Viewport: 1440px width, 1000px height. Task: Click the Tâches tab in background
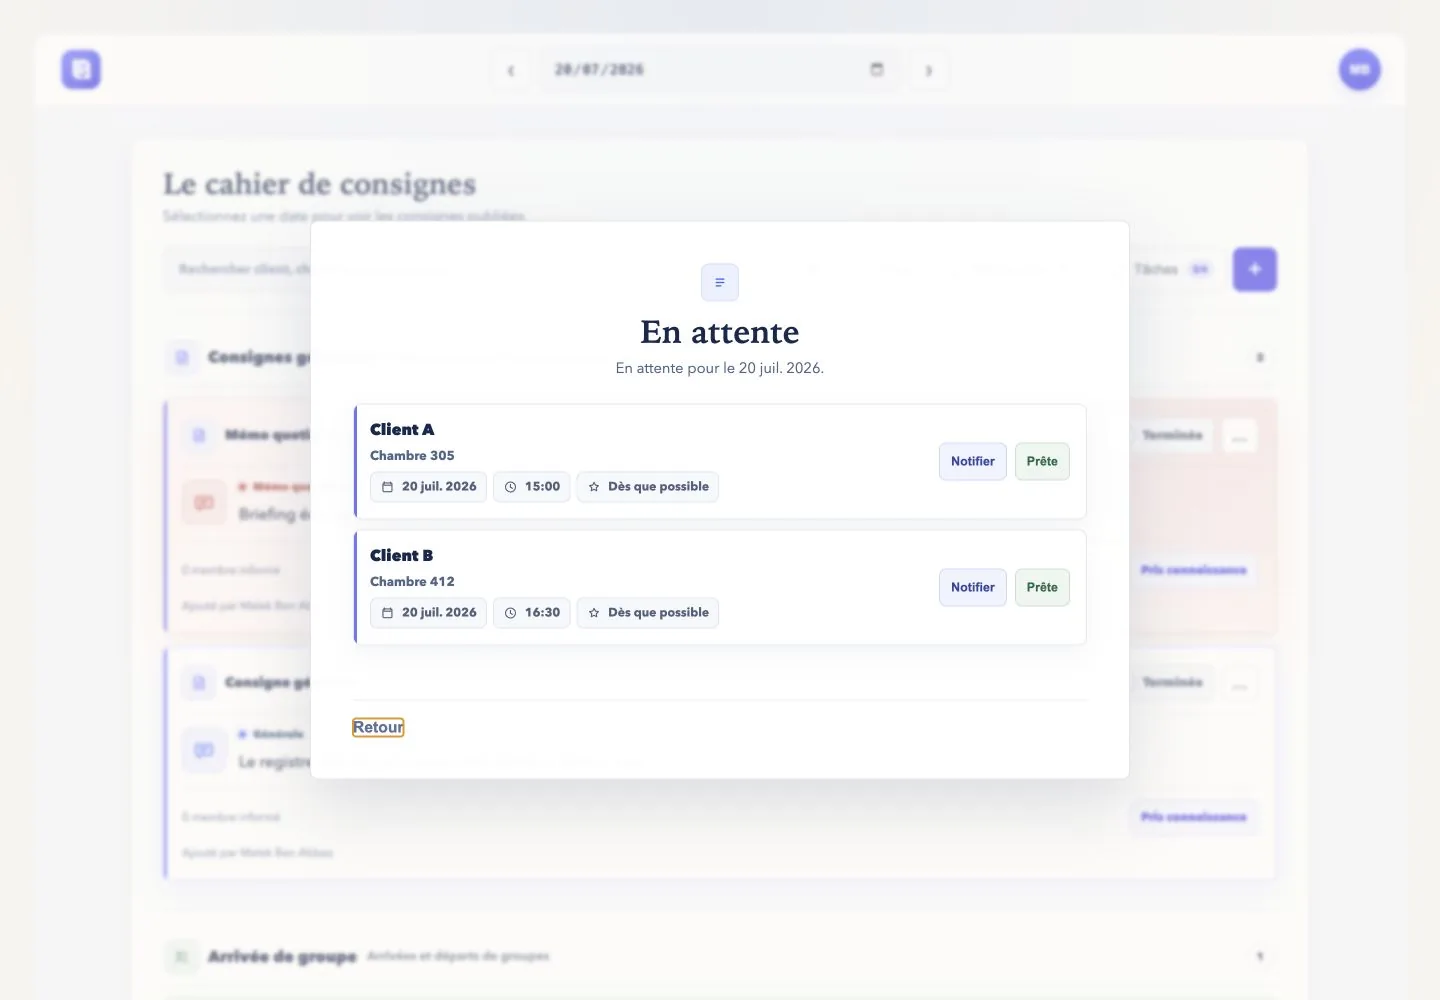1172,269
